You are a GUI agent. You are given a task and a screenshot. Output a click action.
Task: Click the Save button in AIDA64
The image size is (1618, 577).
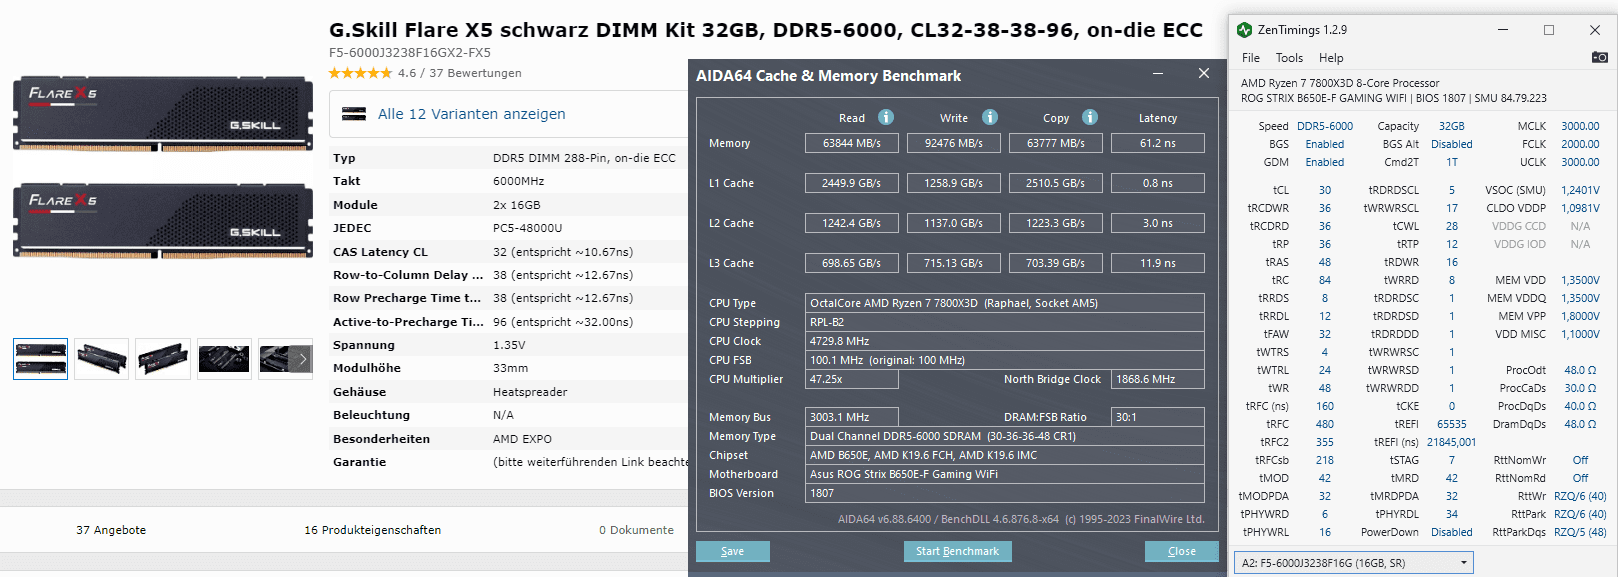tap(733, 551)
